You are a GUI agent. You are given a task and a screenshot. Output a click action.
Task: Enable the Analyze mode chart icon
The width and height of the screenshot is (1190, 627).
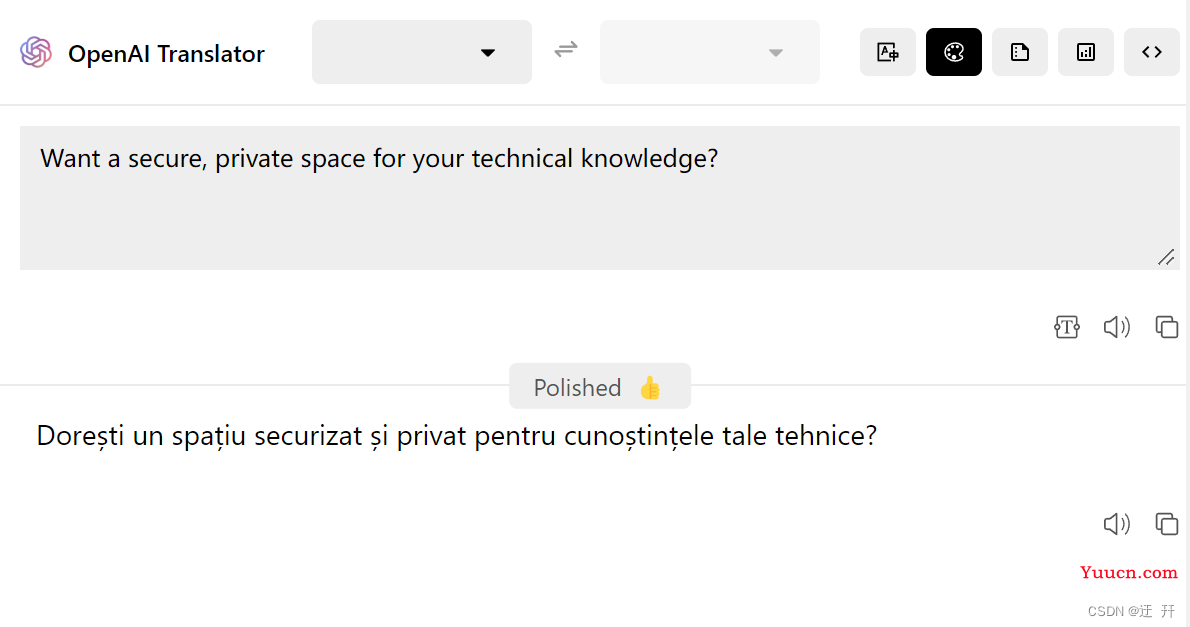tap(1085, 52)
